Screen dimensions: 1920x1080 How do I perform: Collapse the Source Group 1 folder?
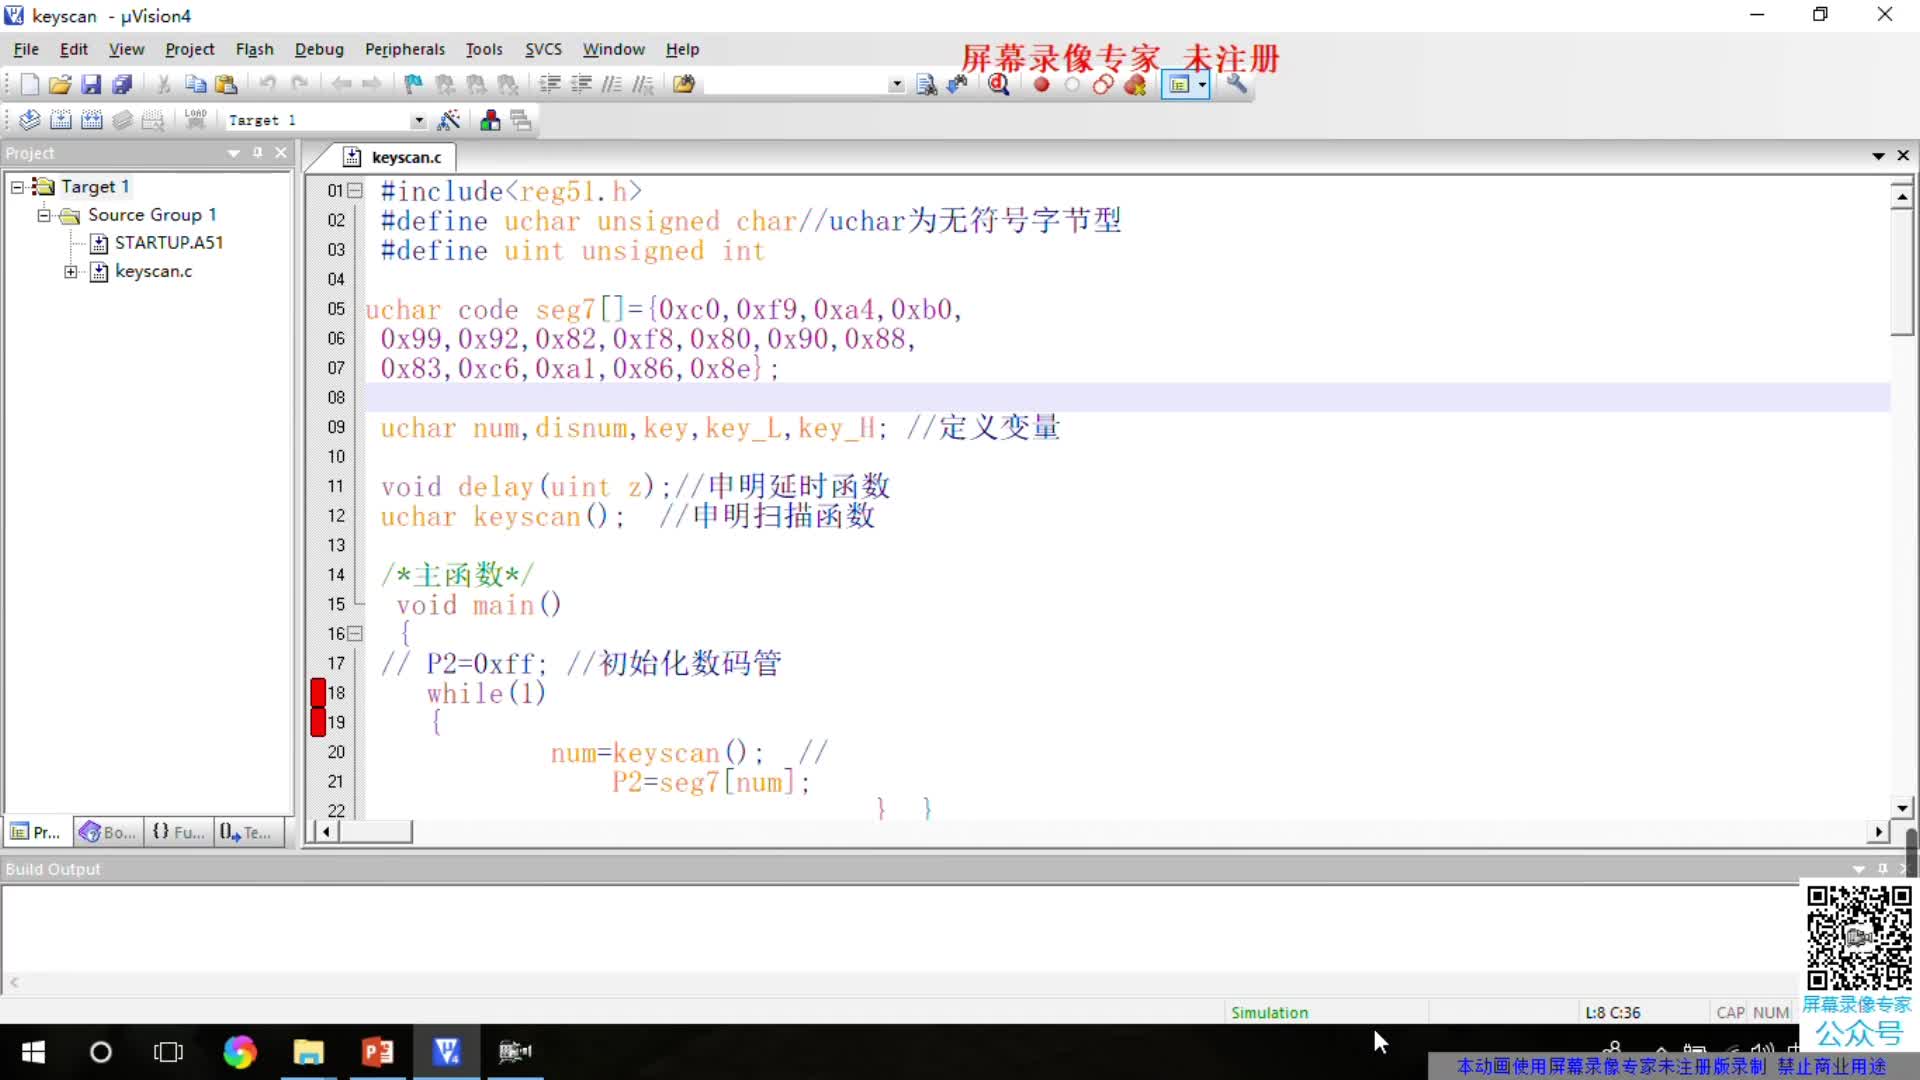pos(44,215)
